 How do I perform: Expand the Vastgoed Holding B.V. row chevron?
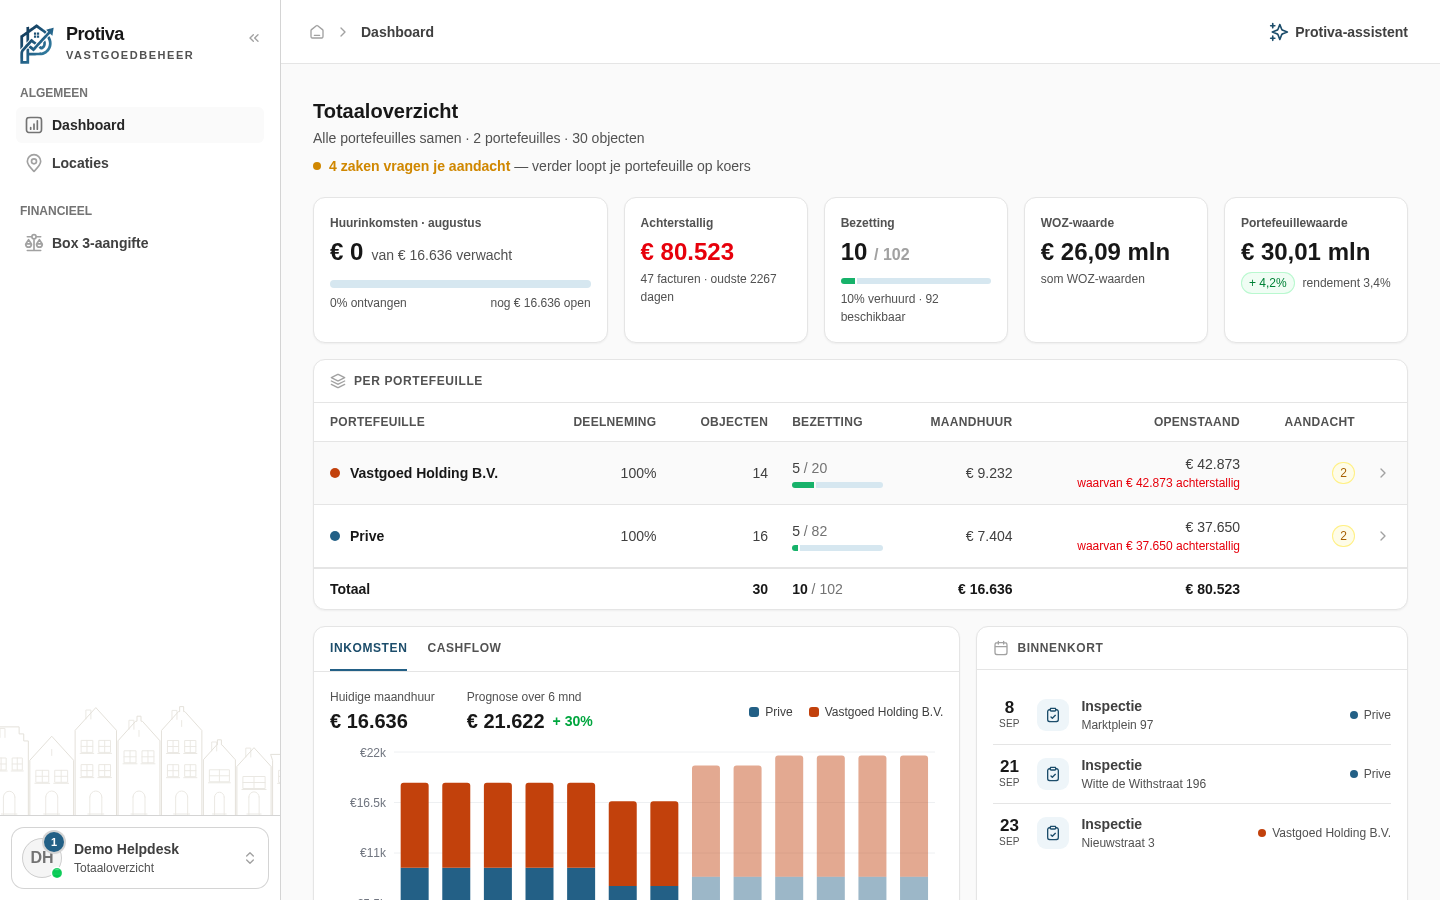[1383, 473]
